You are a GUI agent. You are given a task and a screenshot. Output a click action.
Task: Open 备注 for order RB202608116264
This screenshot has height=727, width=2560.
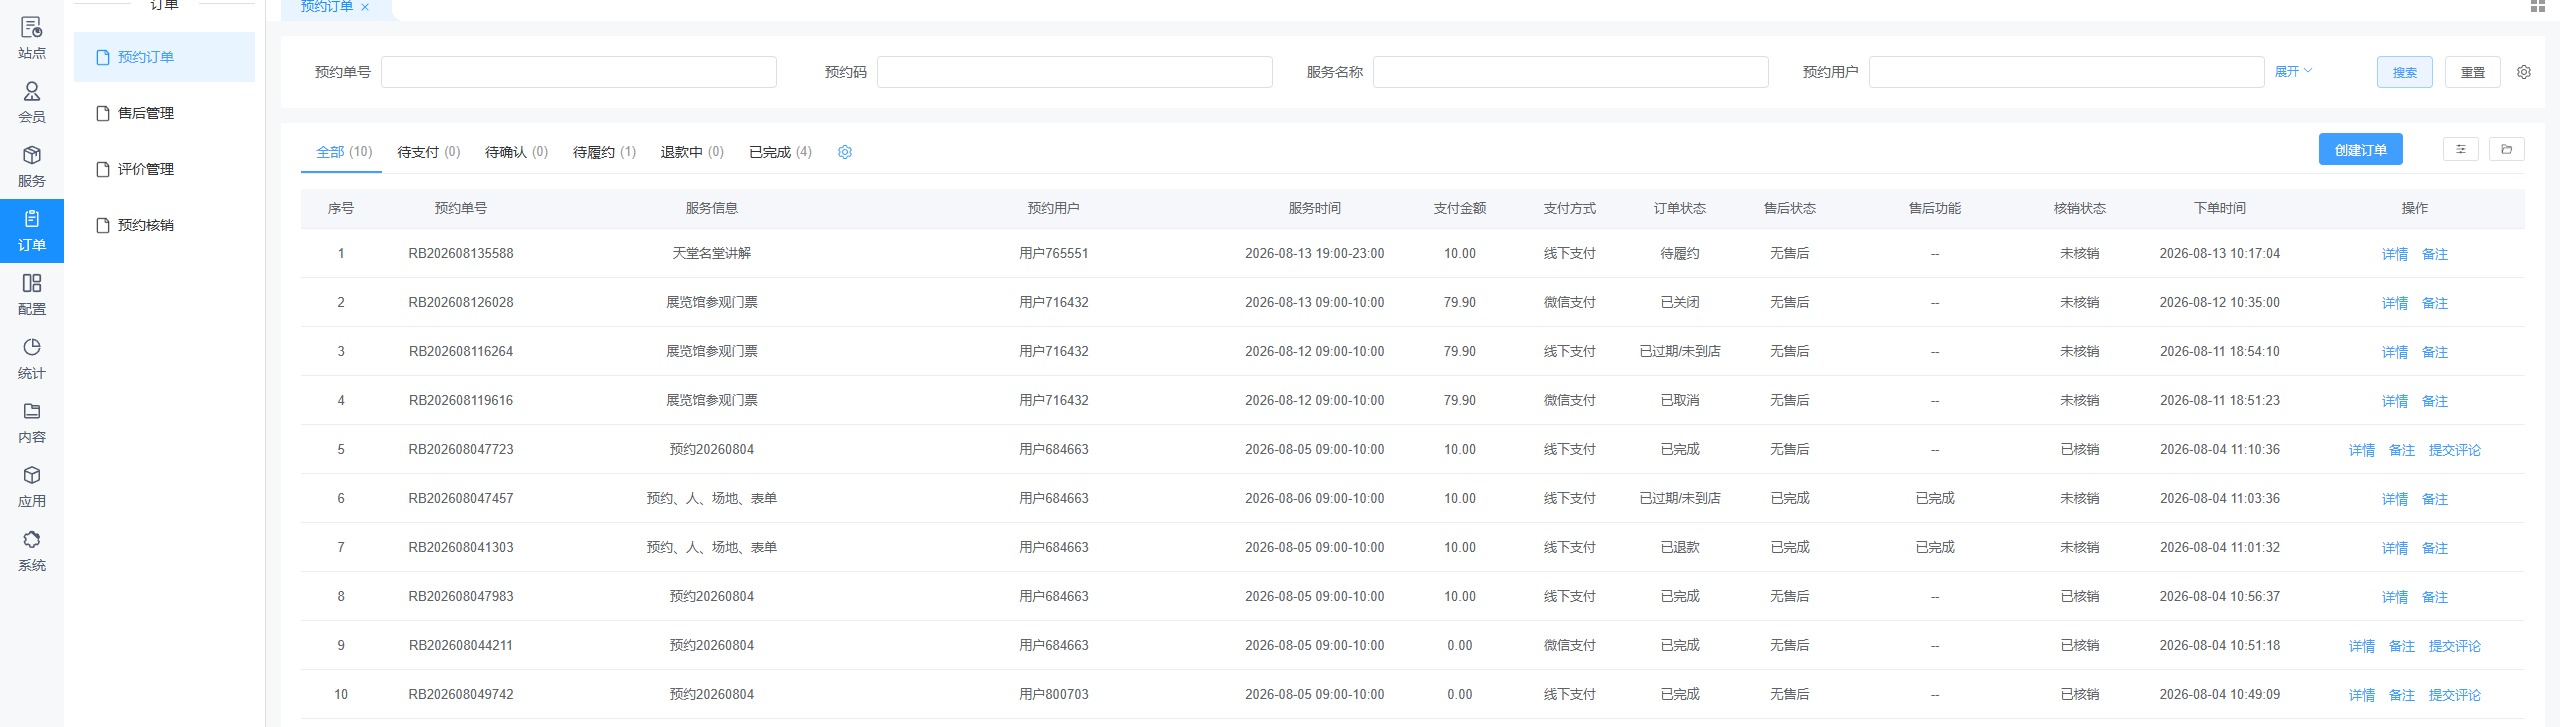[2435, 352]
